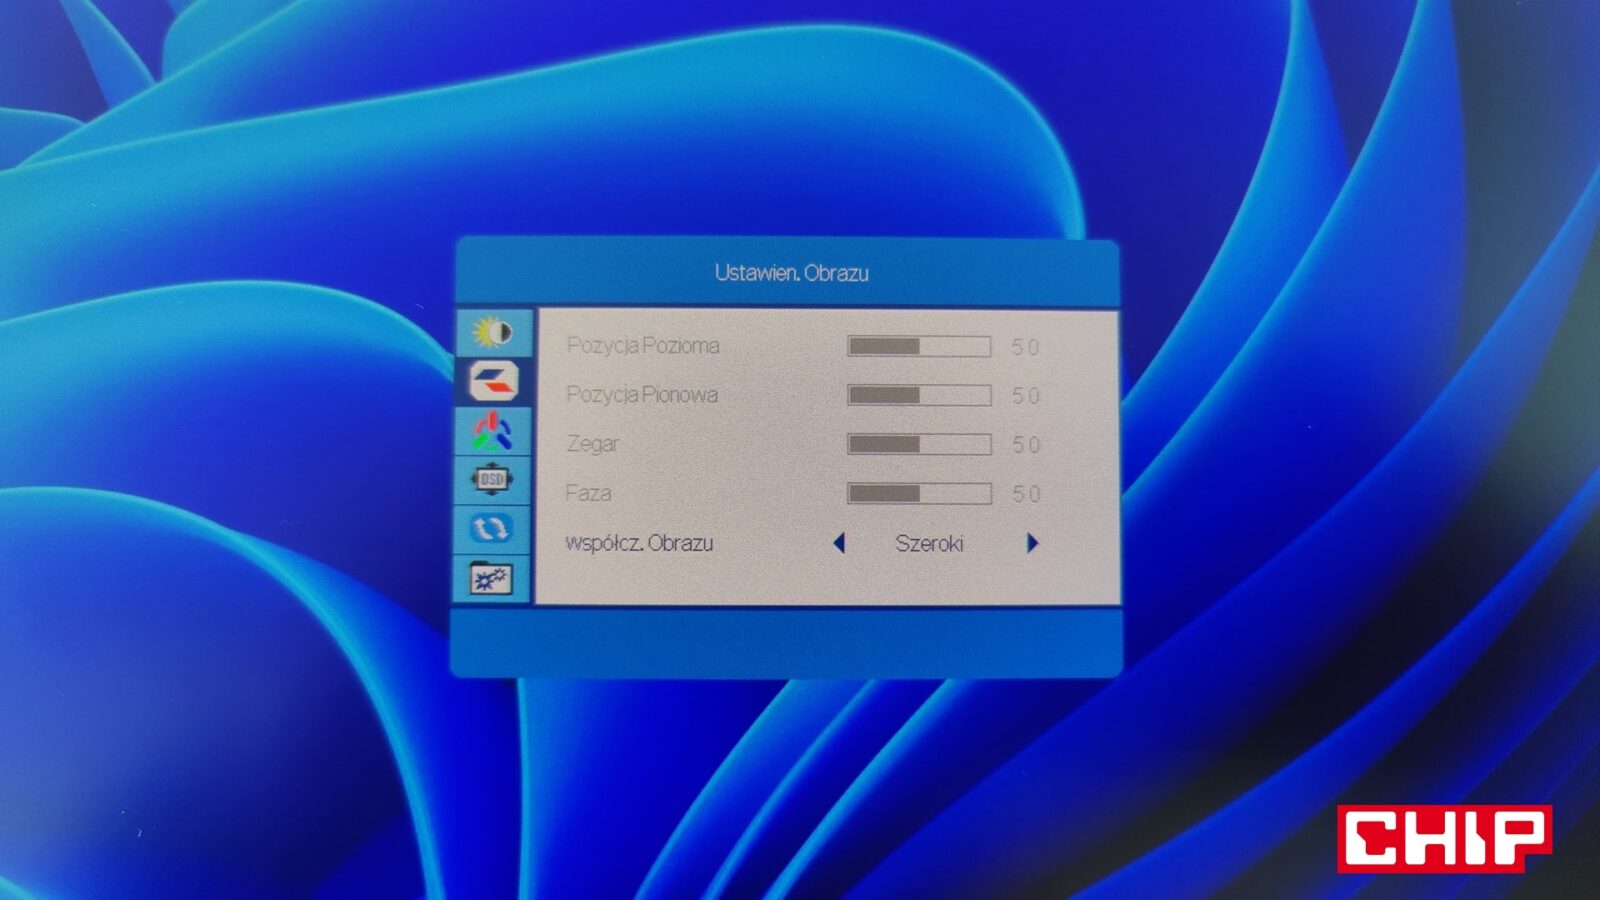Click the Ustawien. Obrazu title header
The height and width of the screenshot is (900, 1600).
[791, 273]
